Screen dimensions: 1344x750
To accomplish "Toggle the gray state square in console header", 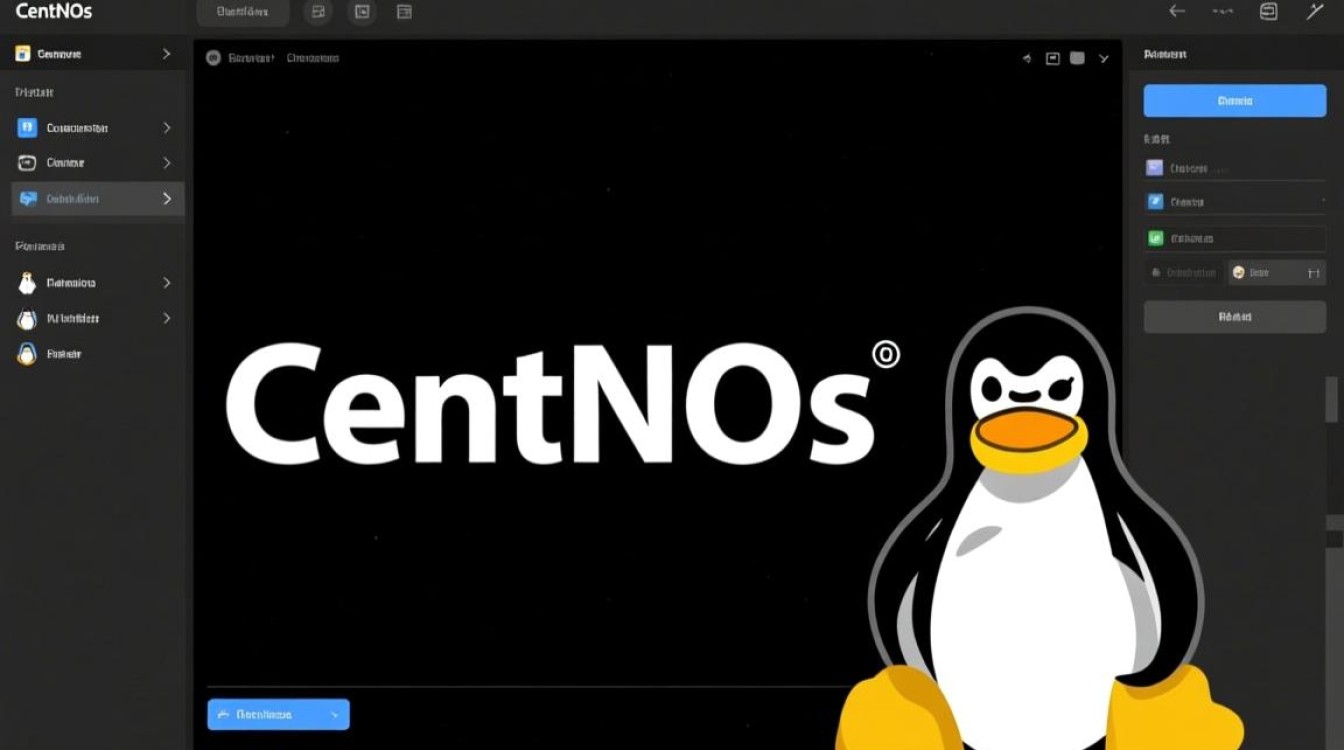I will click(x=1077, y=58).
